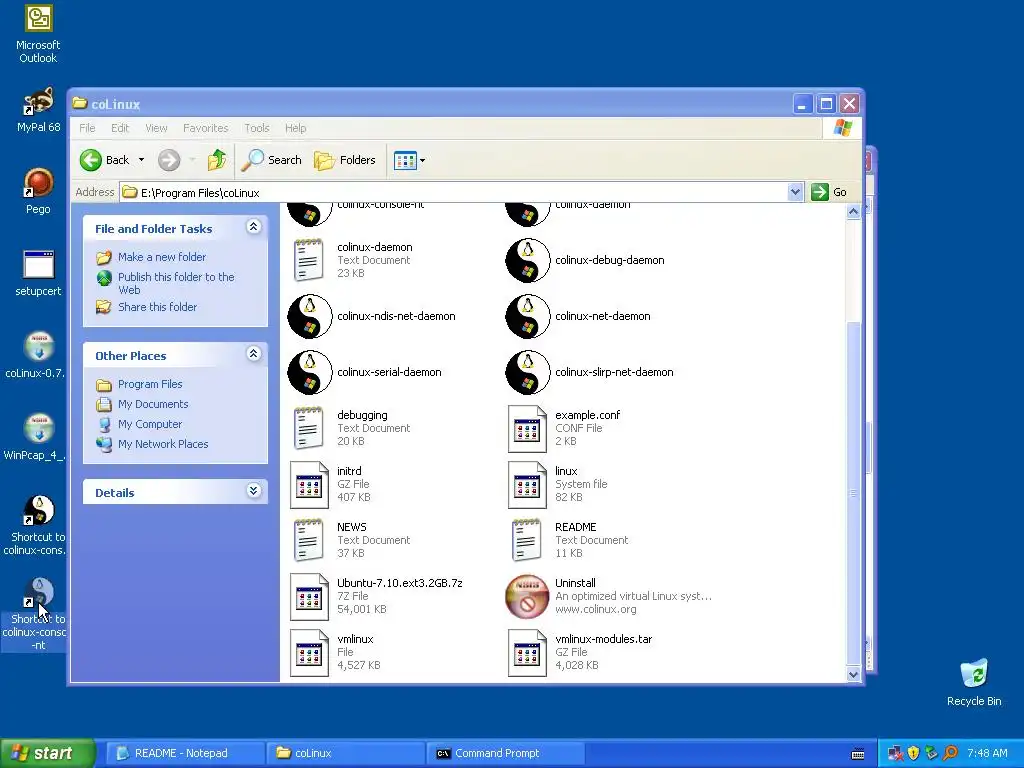Expand the Details panel
This screenshot has width=1024, height=768.
point(253,490)
